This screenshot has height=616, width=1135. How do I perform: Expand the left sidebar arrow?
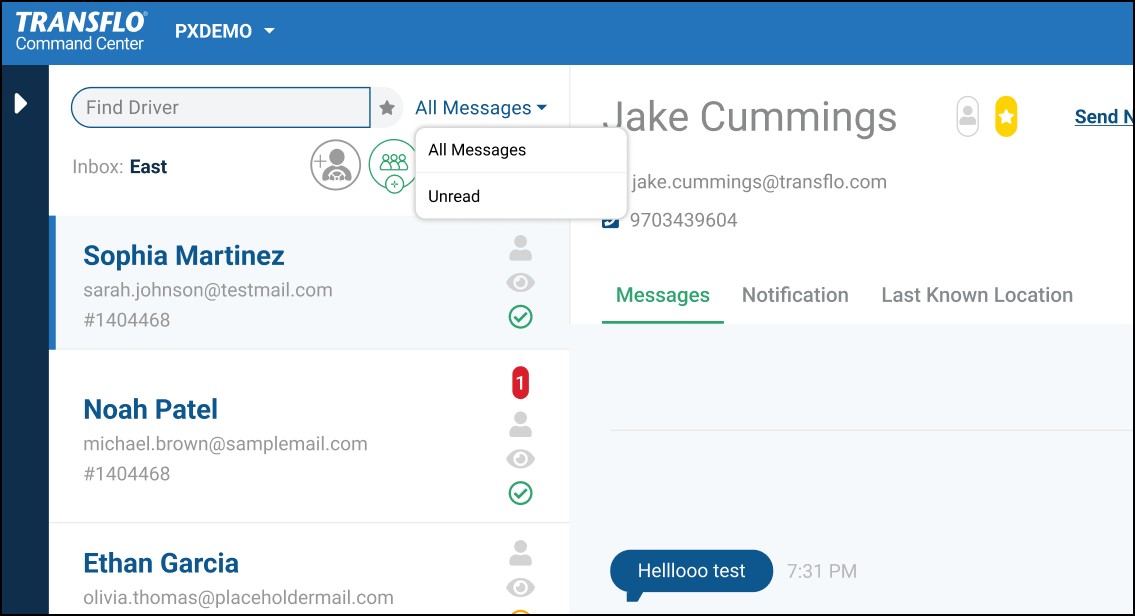pos(21,104)
